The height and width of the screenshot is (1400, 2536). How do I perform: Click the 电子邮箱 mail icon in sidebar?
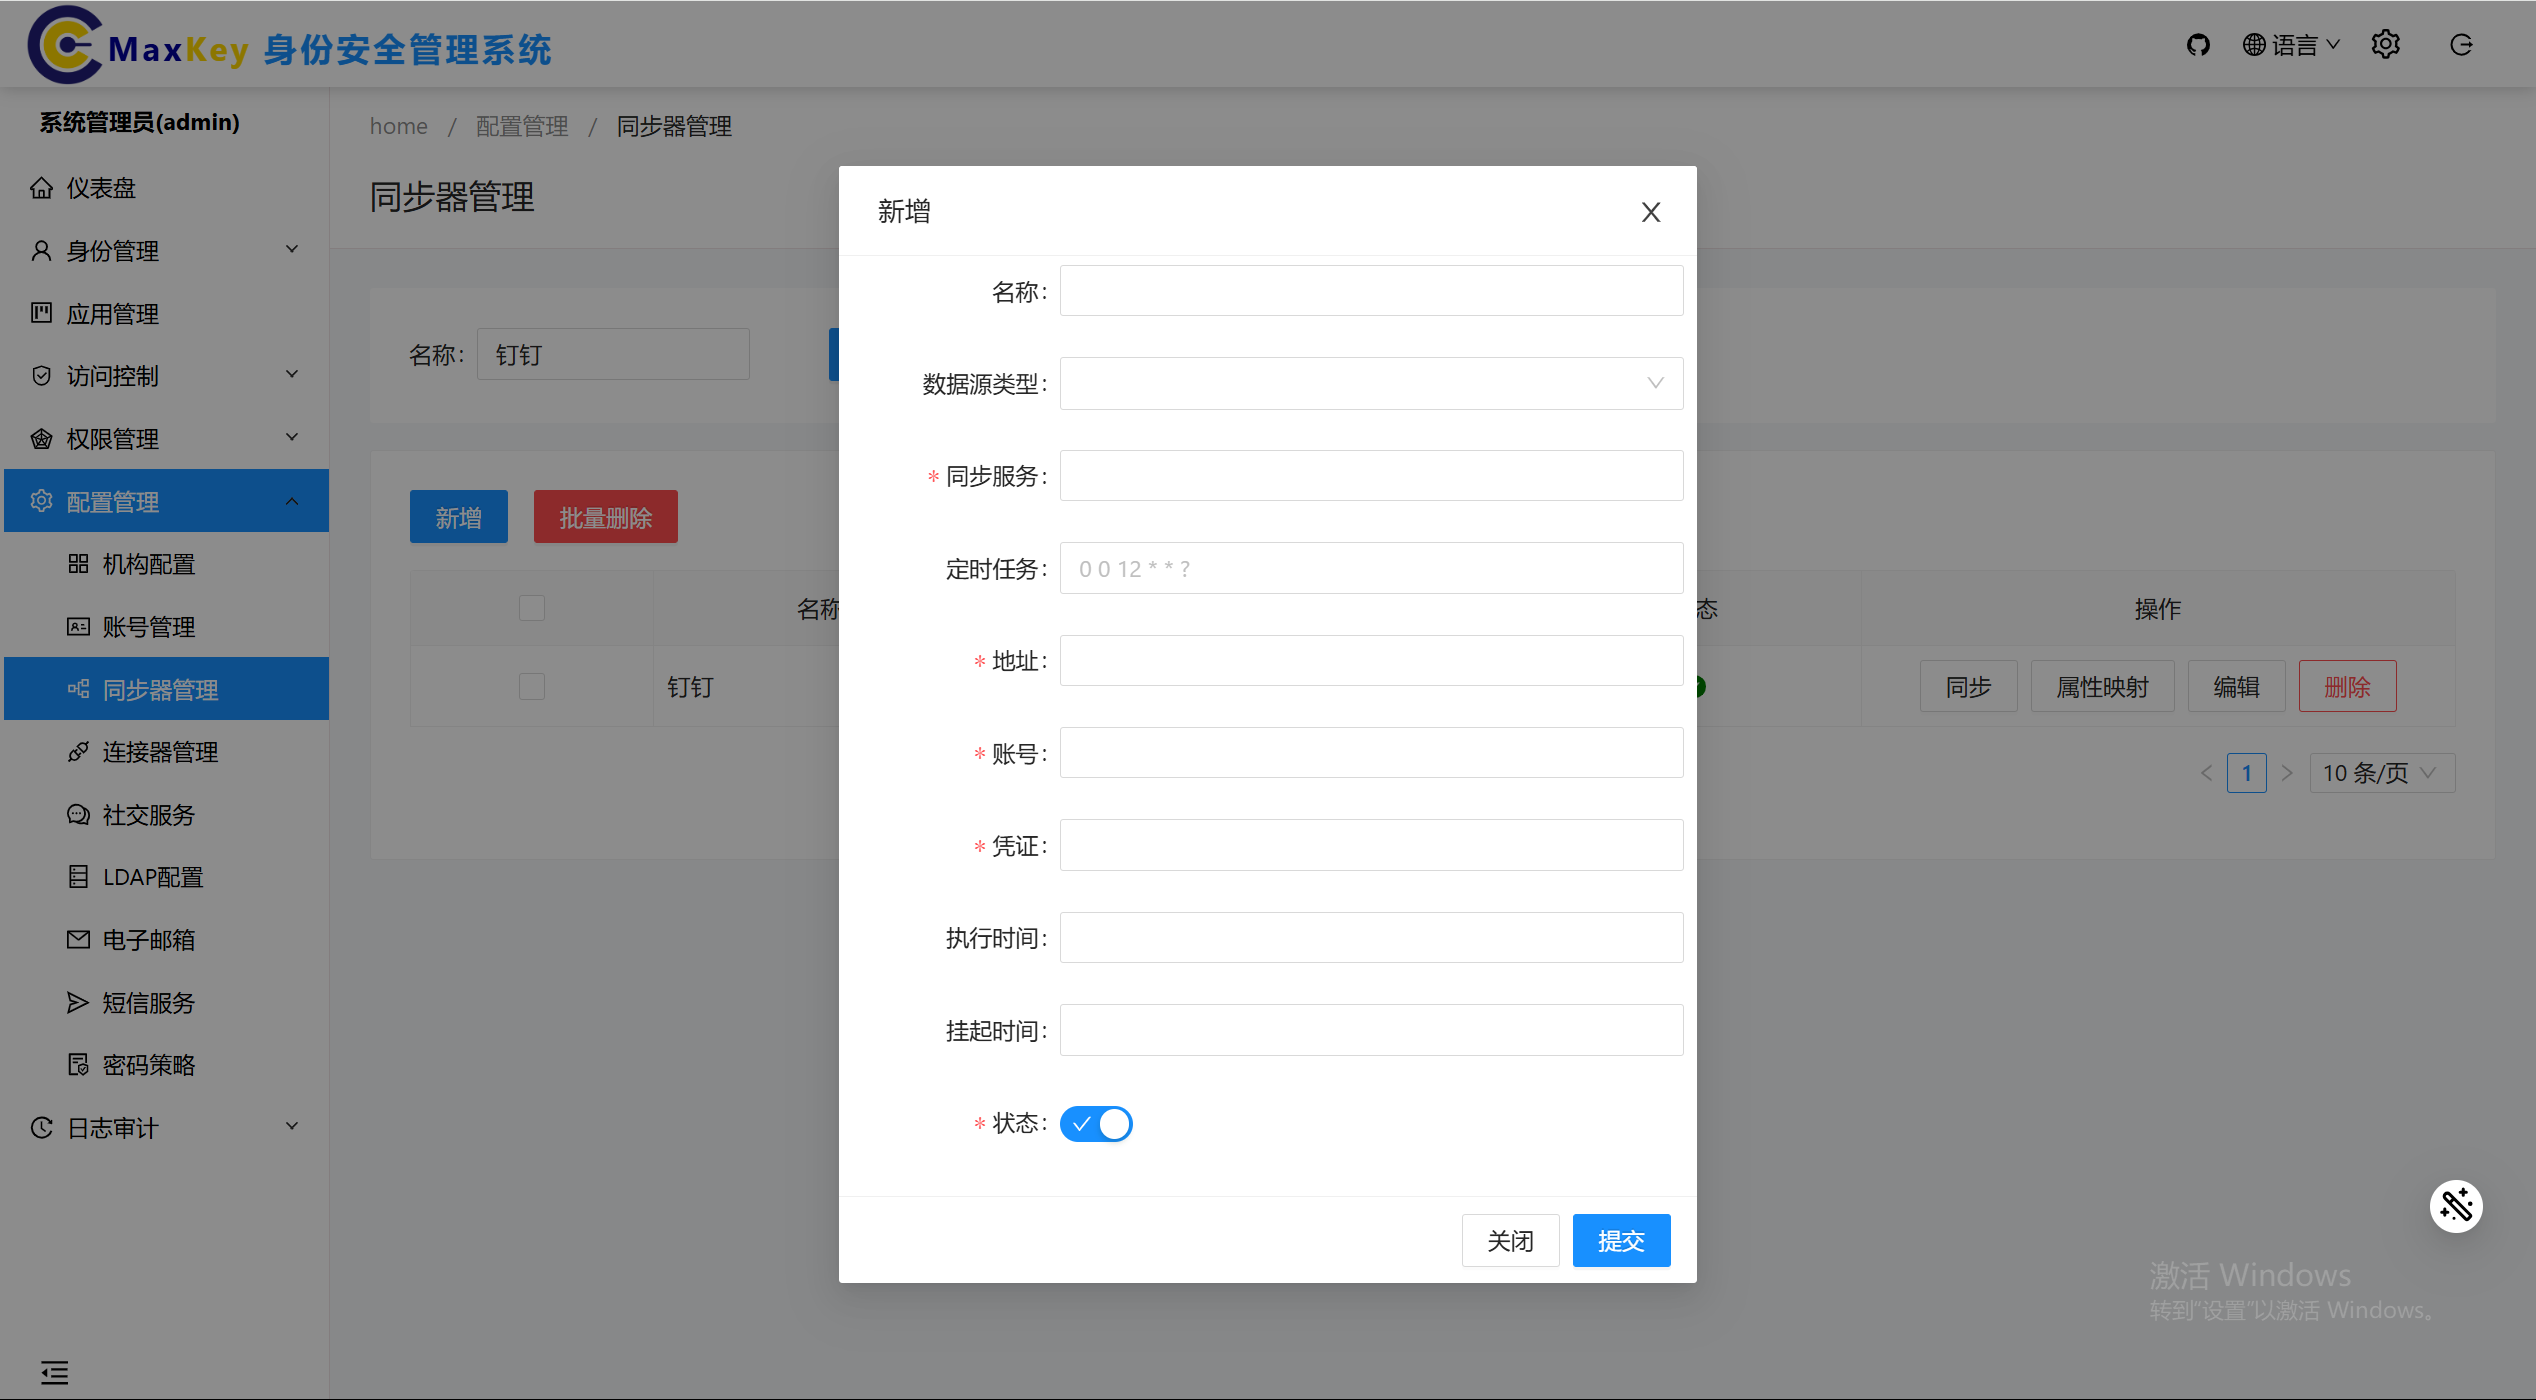(x=78, y=939)
